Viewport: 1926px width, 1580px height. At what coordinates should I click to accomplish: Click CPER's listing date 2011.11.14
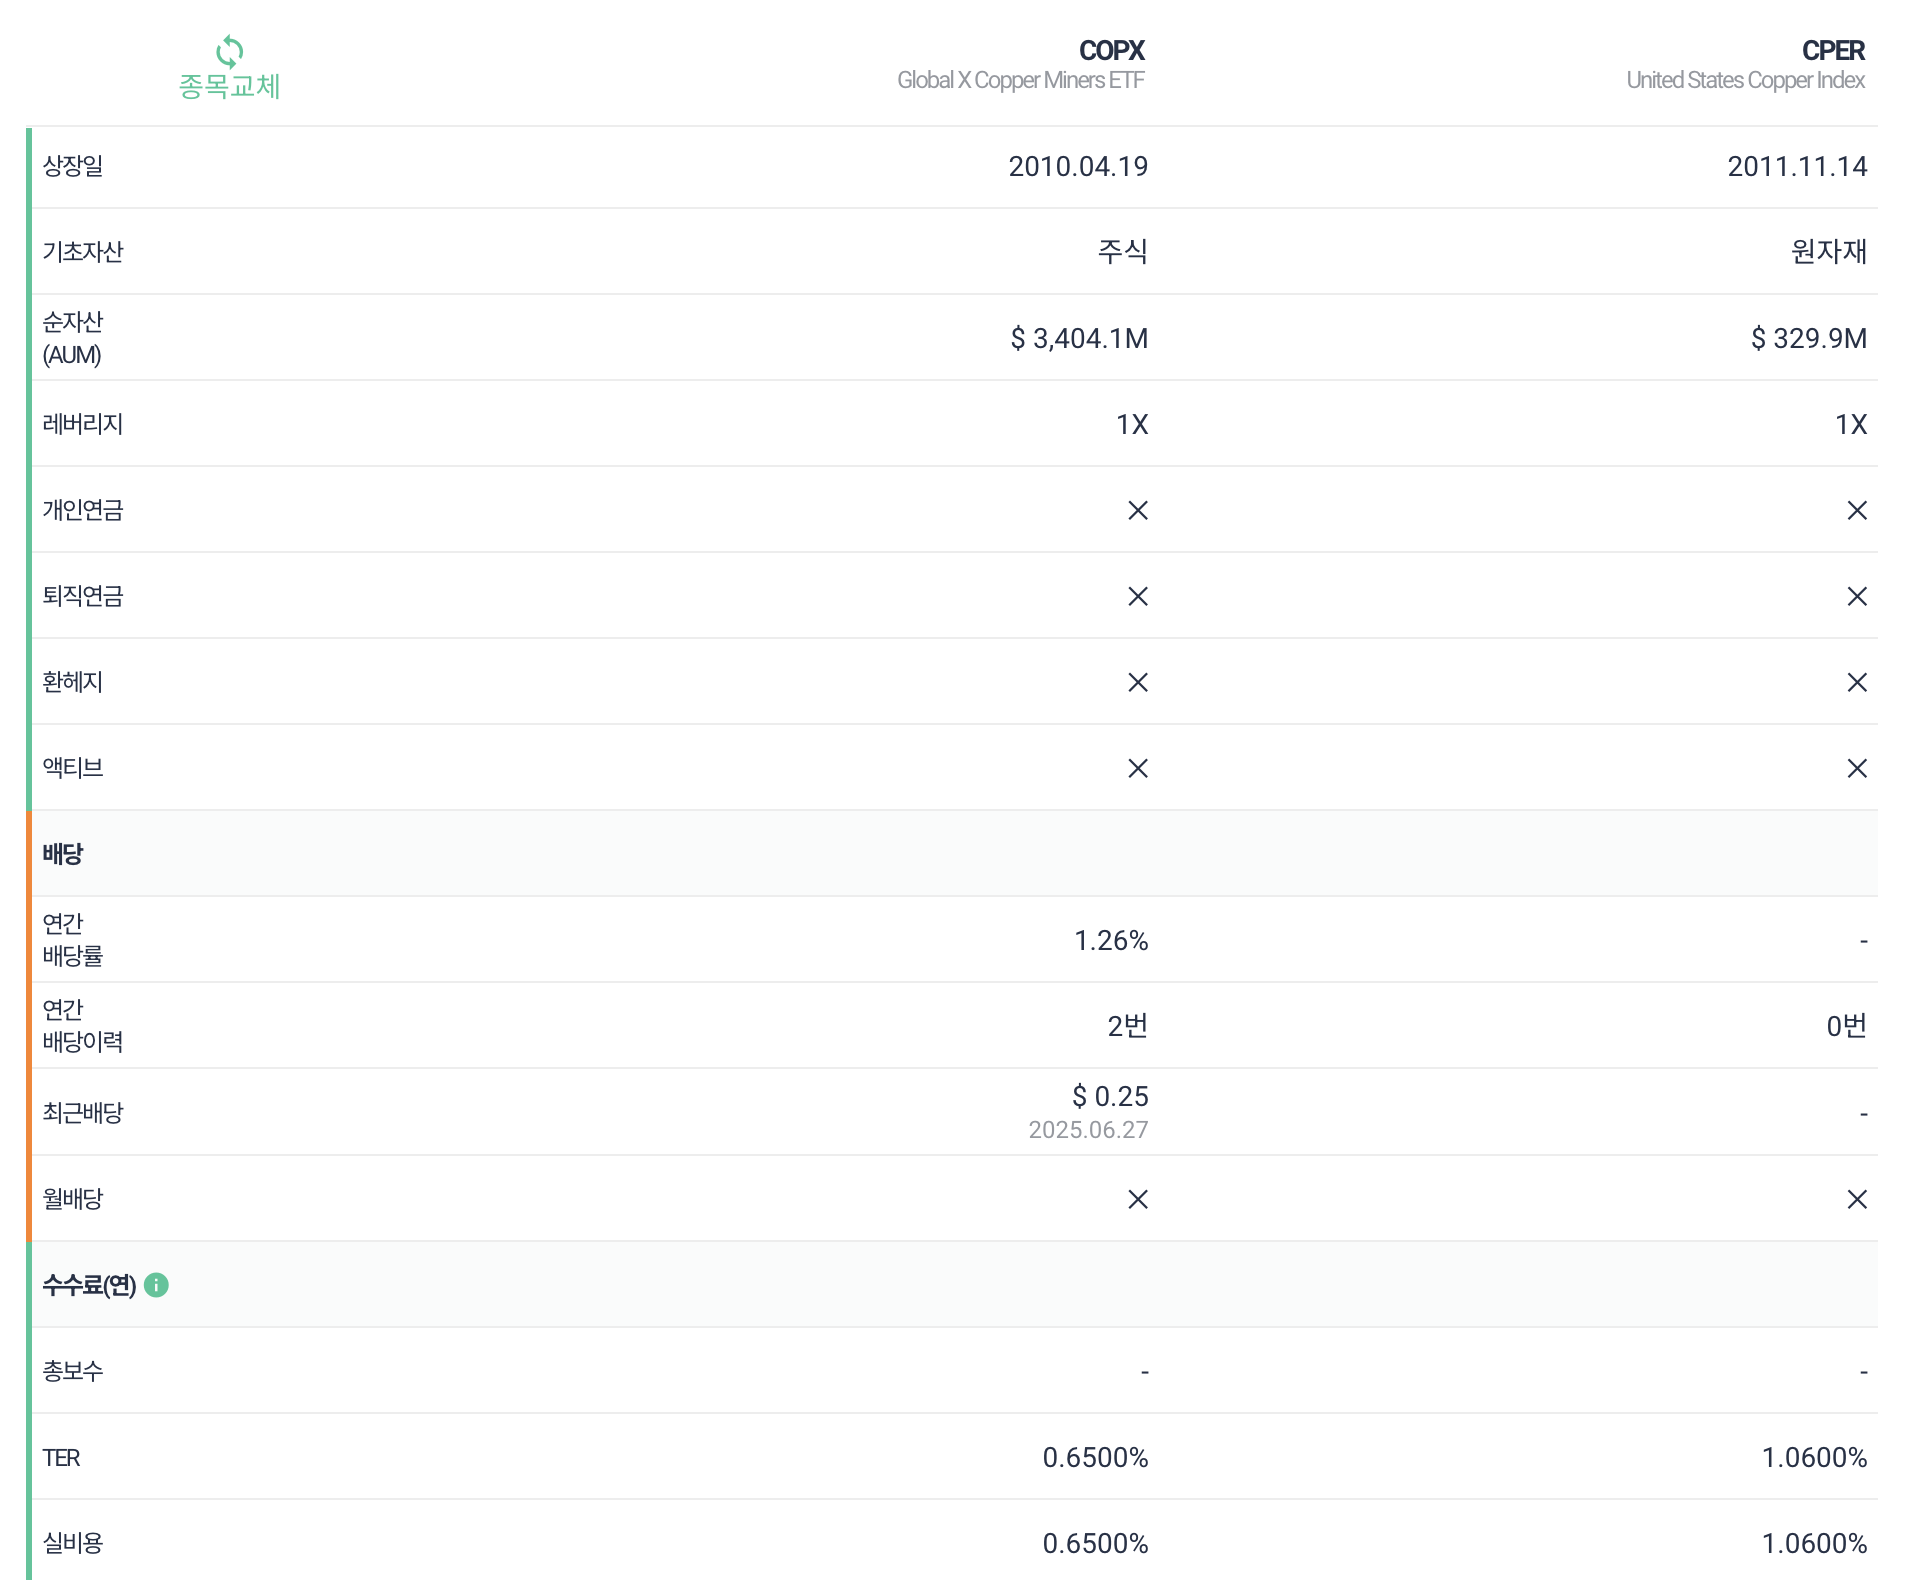[1796, 167]
